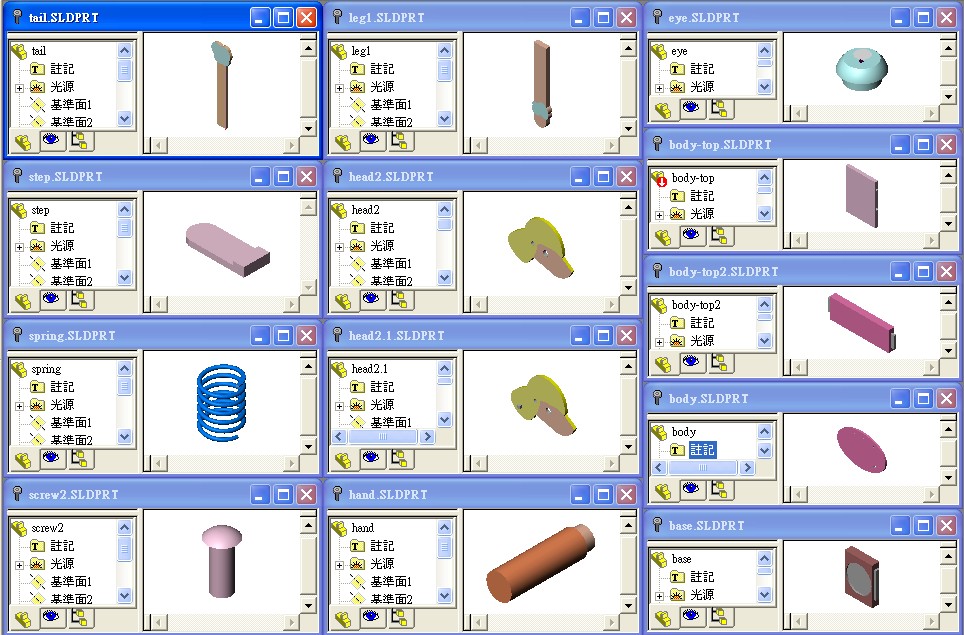Open PropertyManager tab in tail window

pos(51,141)
